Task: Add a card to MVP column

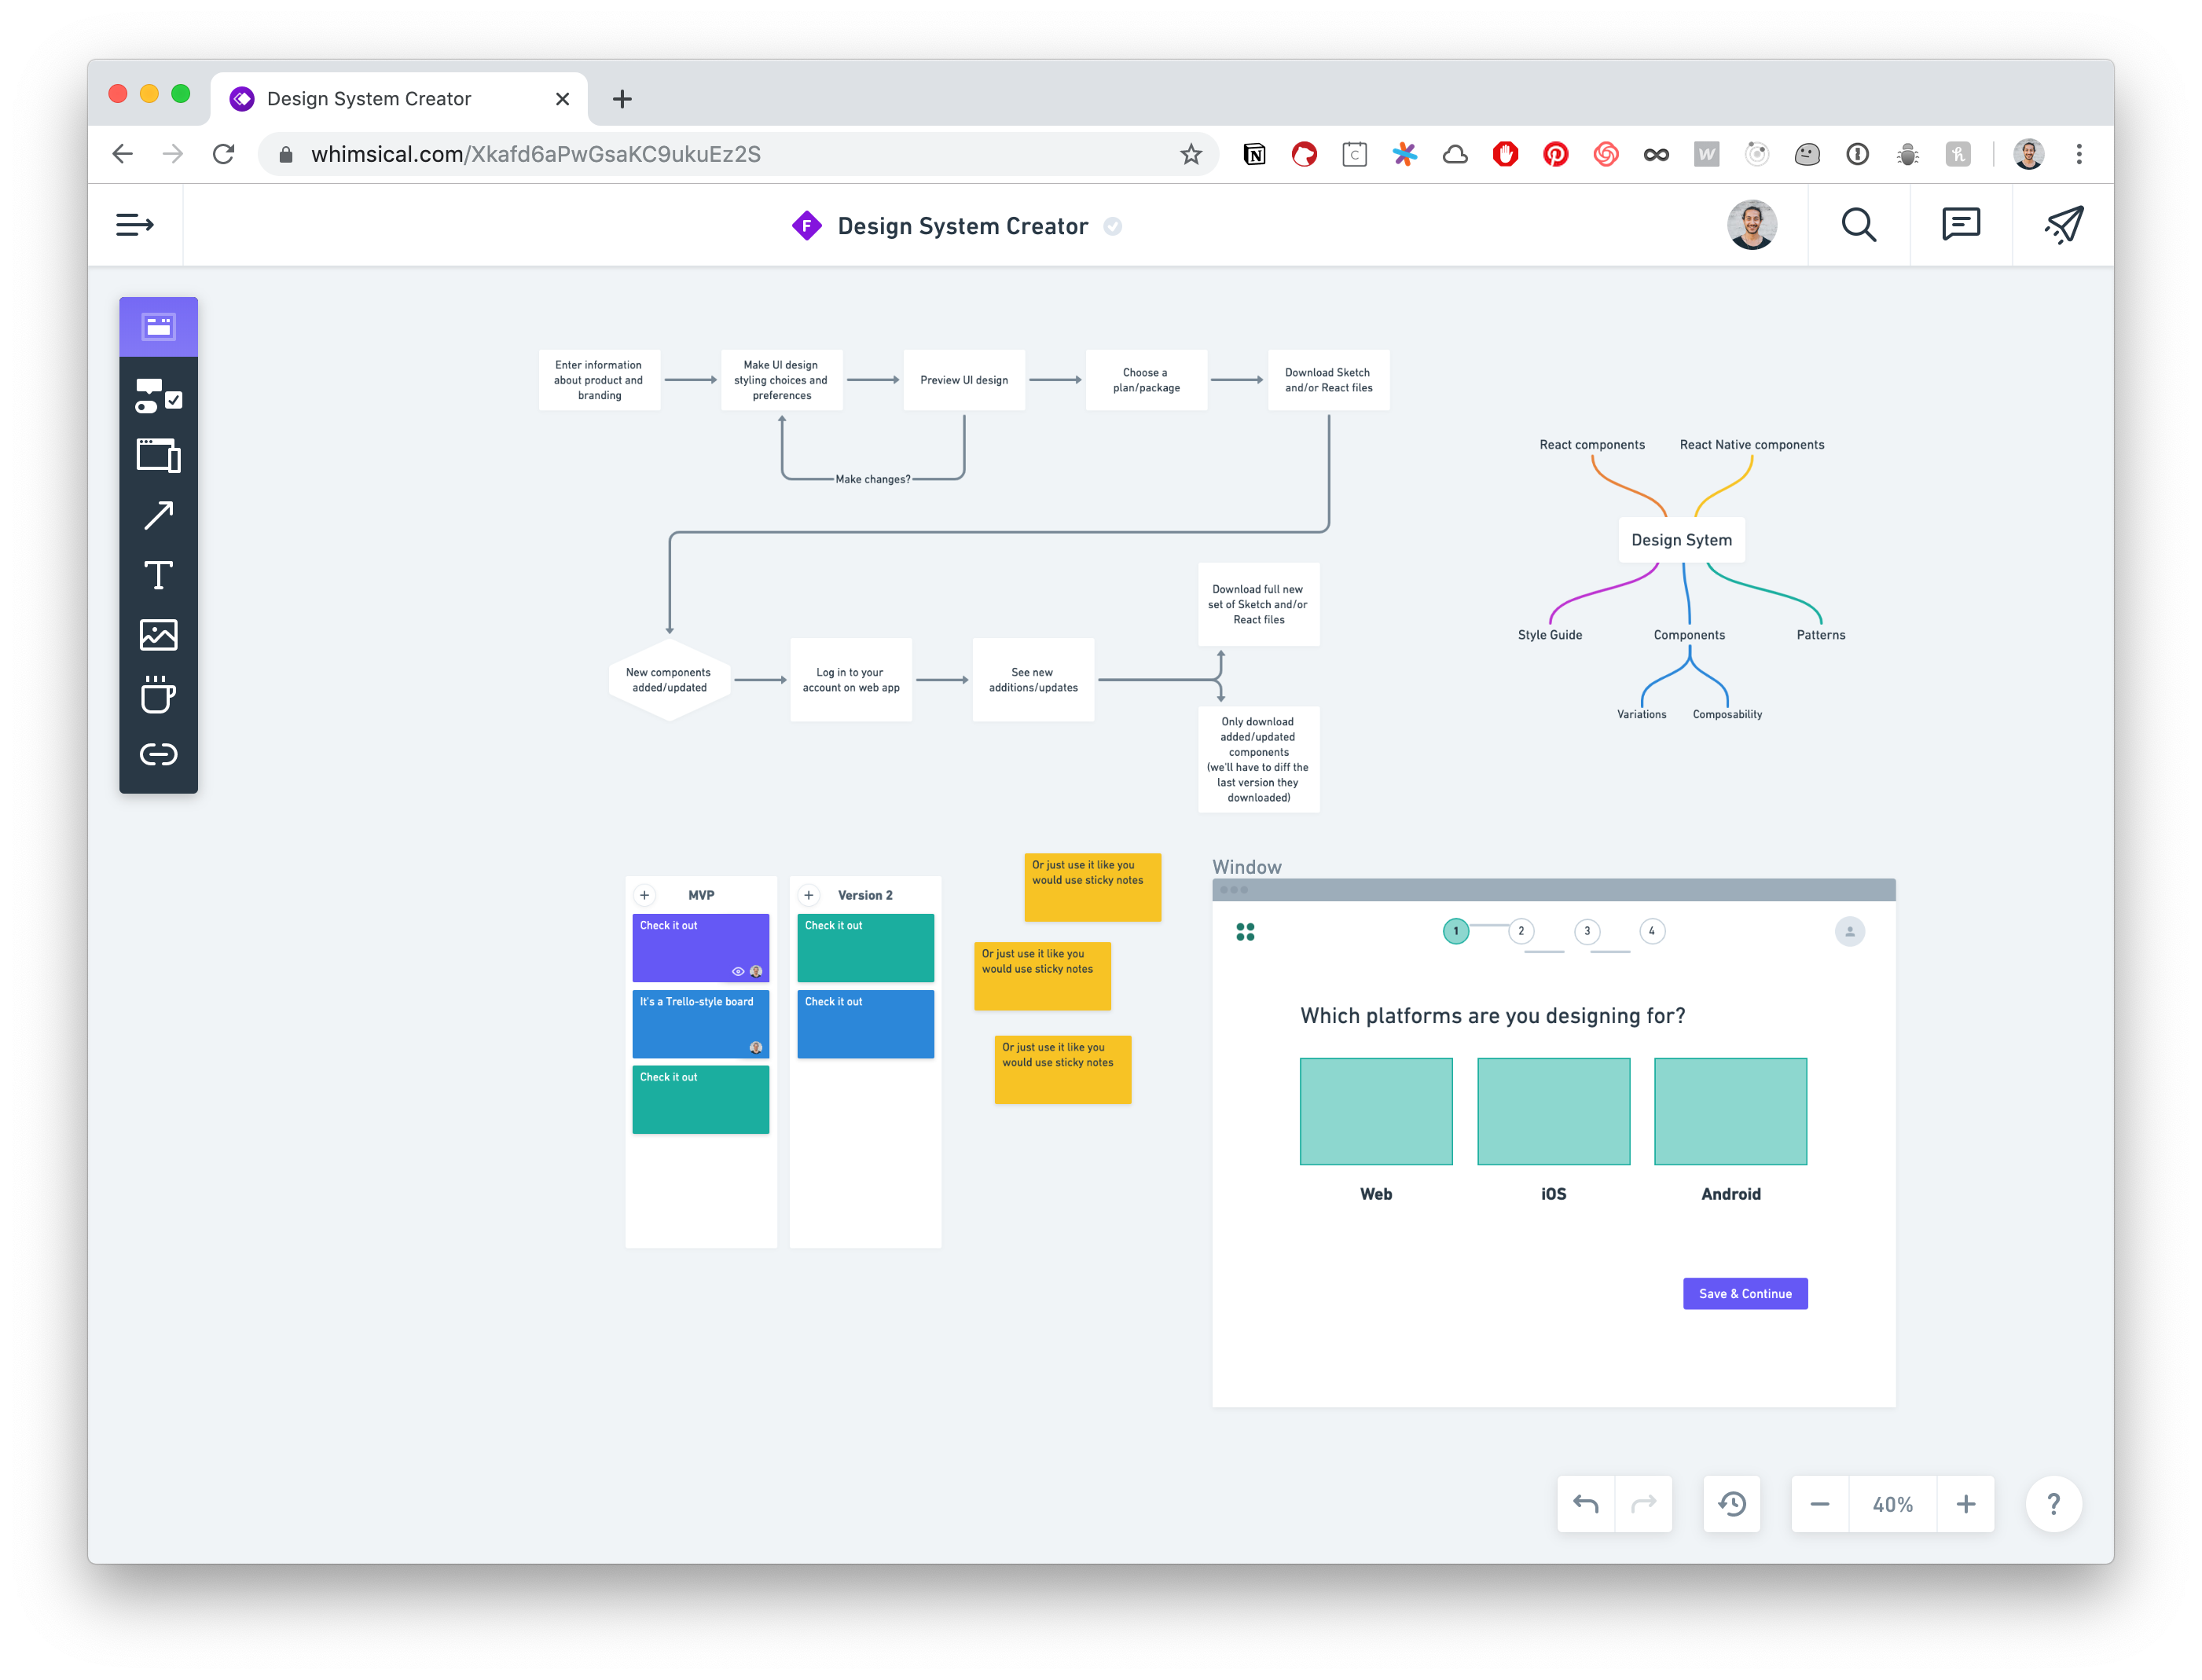Action: click(x=645, y=895)
